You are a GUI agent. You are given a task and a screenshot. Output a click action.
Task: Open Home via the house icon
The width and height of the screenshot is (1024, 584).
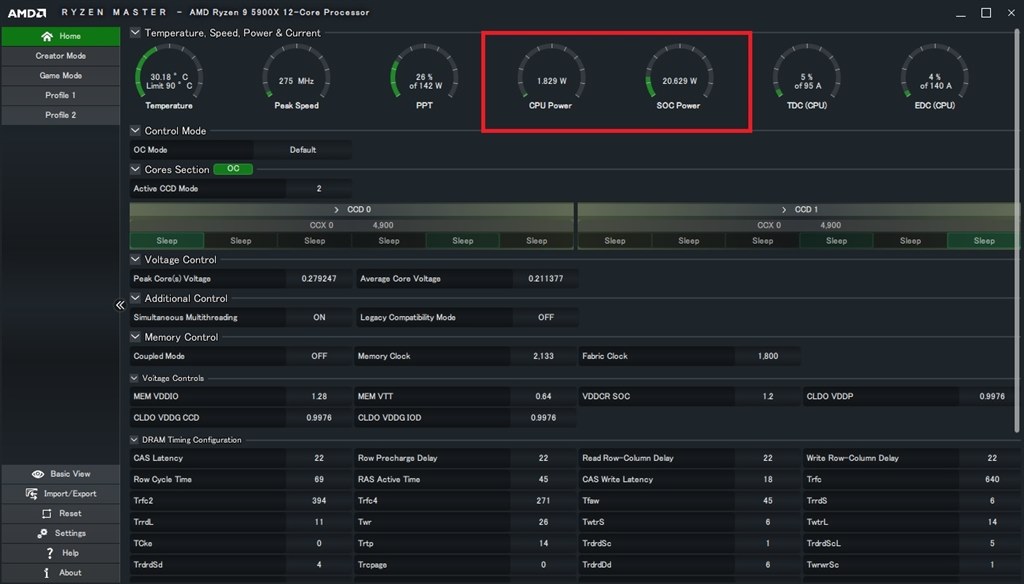[x=46, y=37]
